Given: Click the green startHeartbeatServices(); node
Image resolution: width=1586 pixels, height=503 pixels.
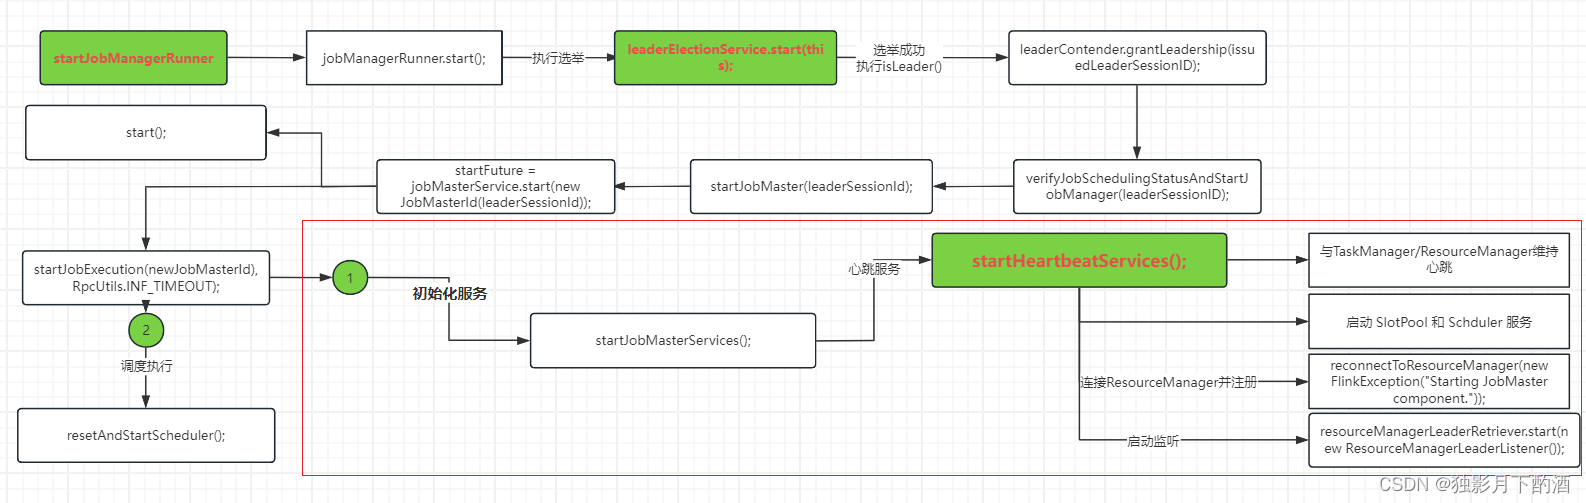Looking at the screenshot, I should 1079,261.
